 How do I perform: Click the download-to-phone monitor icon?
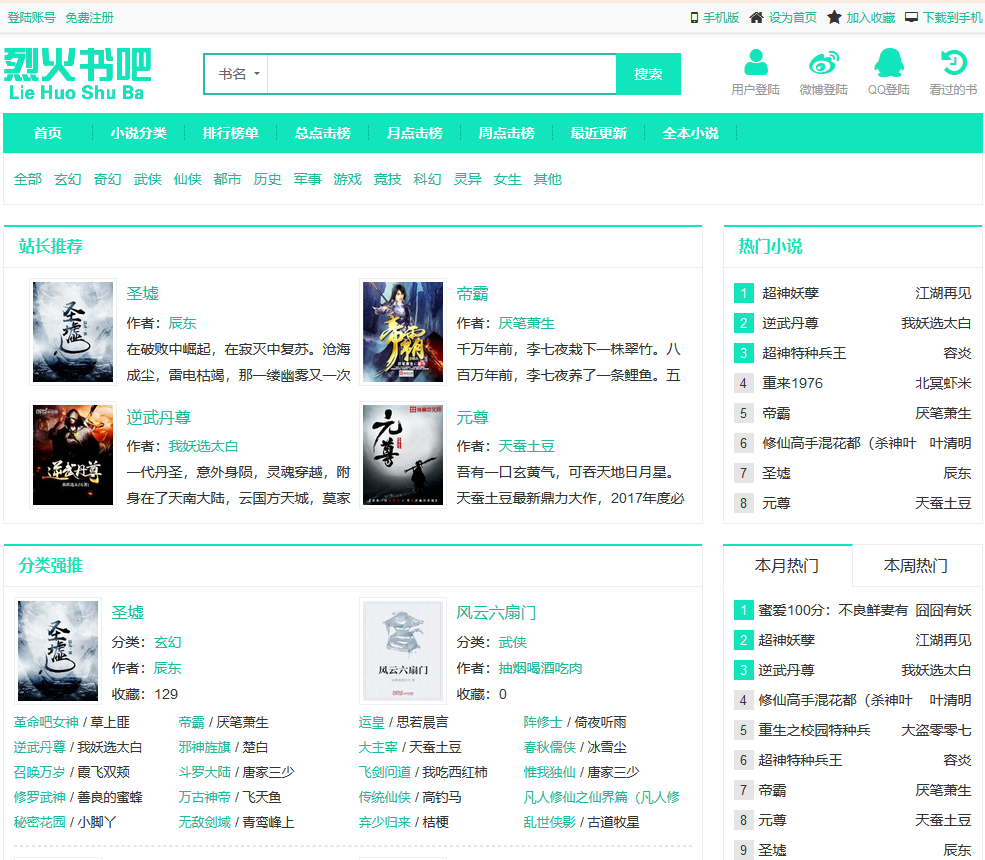pyautogui.click(x=911, y=17)
